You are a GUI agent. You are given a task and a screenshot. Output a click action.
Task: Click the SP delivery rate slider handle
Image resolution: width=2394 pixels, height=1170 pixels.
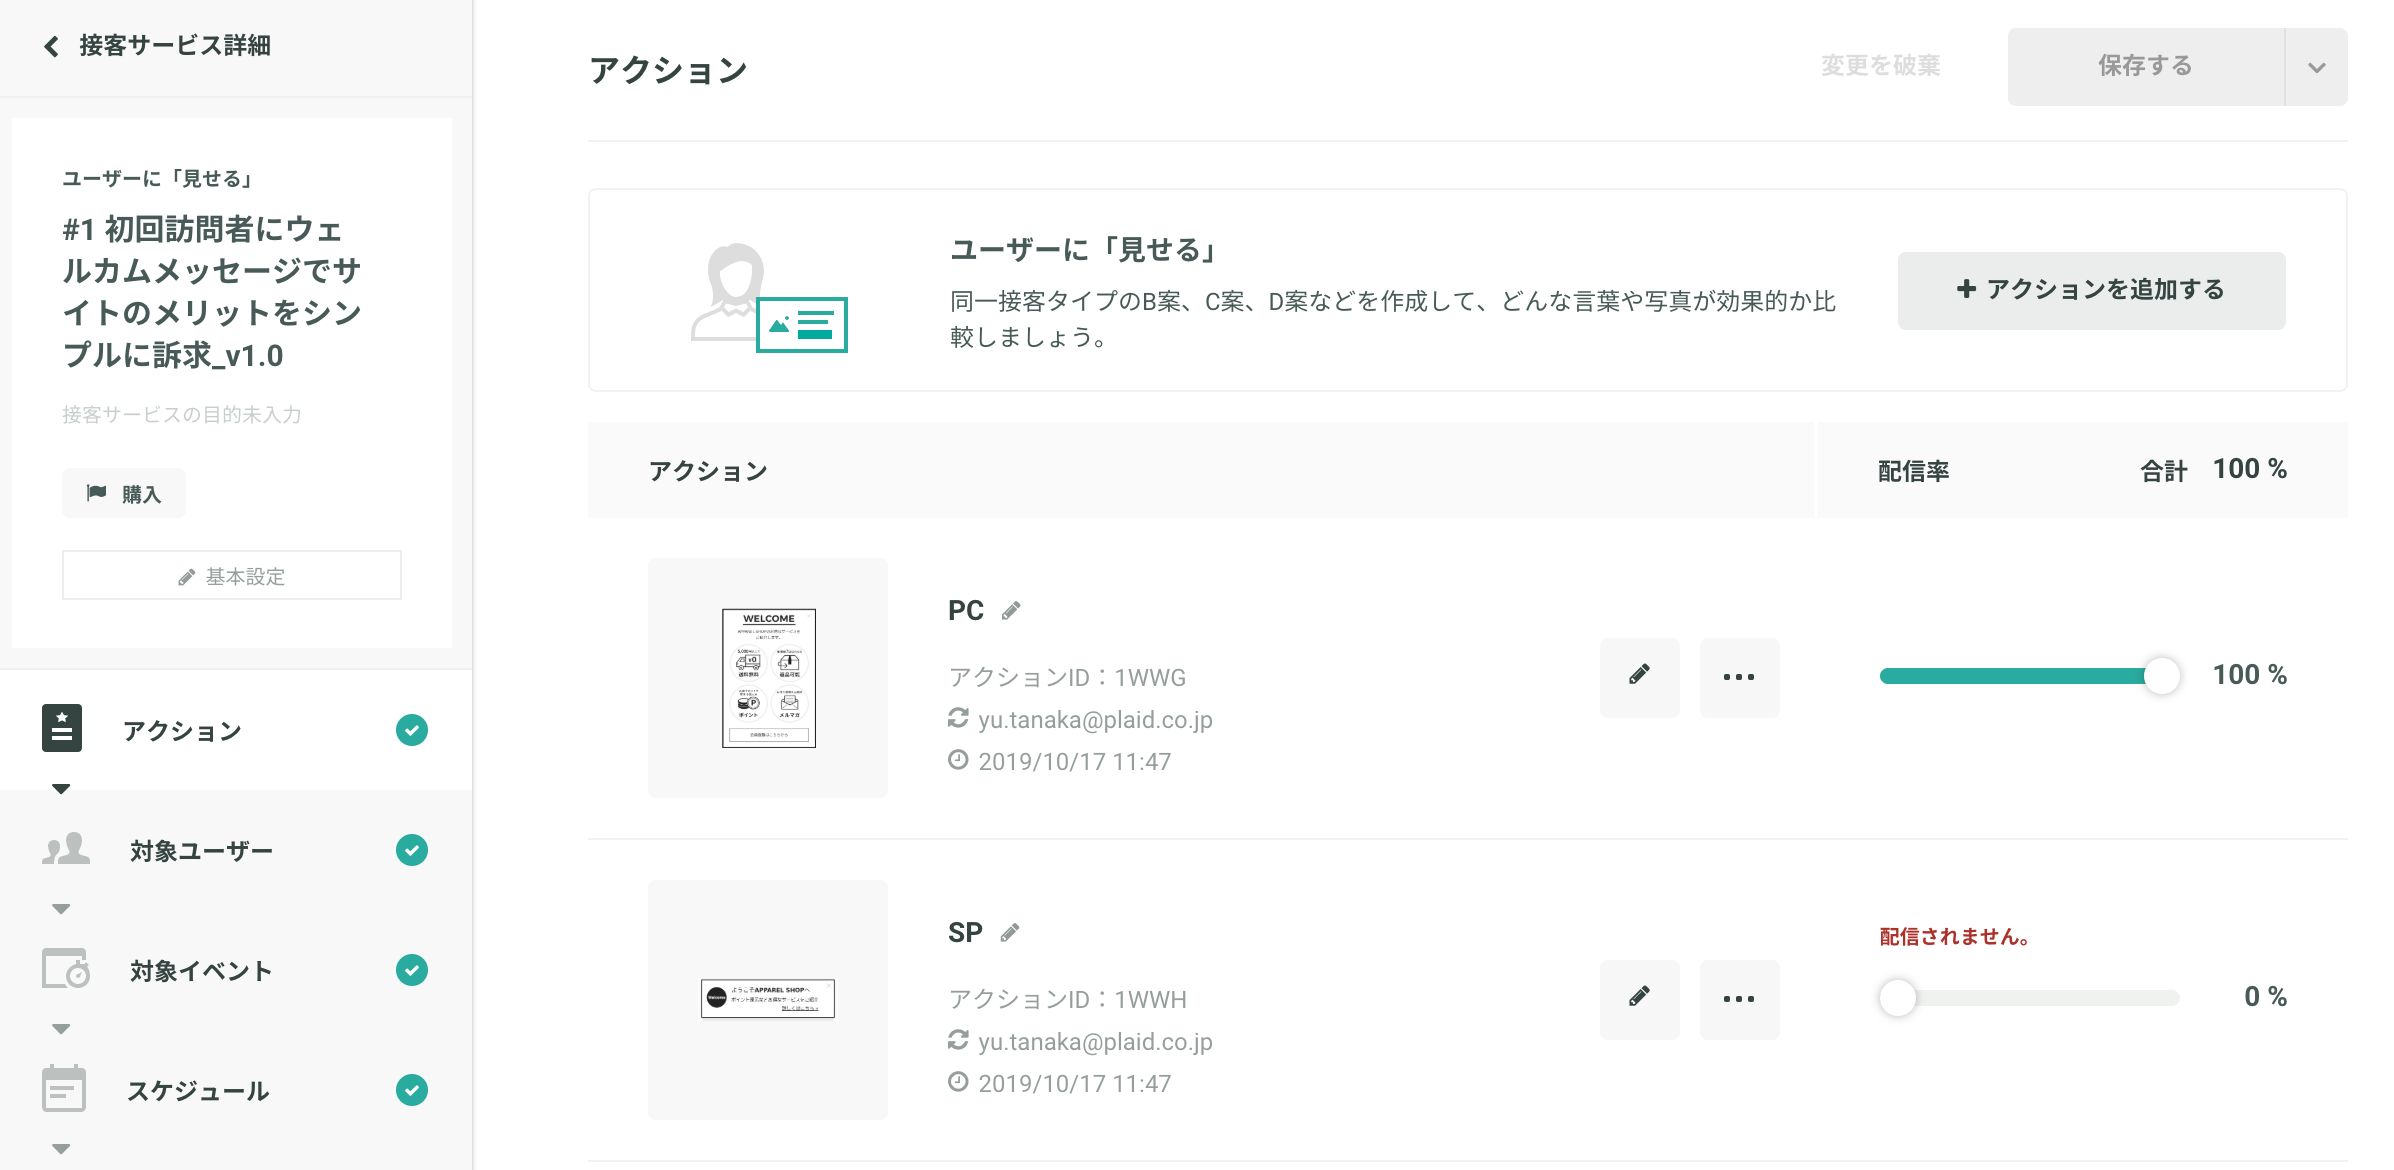coord(1897,998)
